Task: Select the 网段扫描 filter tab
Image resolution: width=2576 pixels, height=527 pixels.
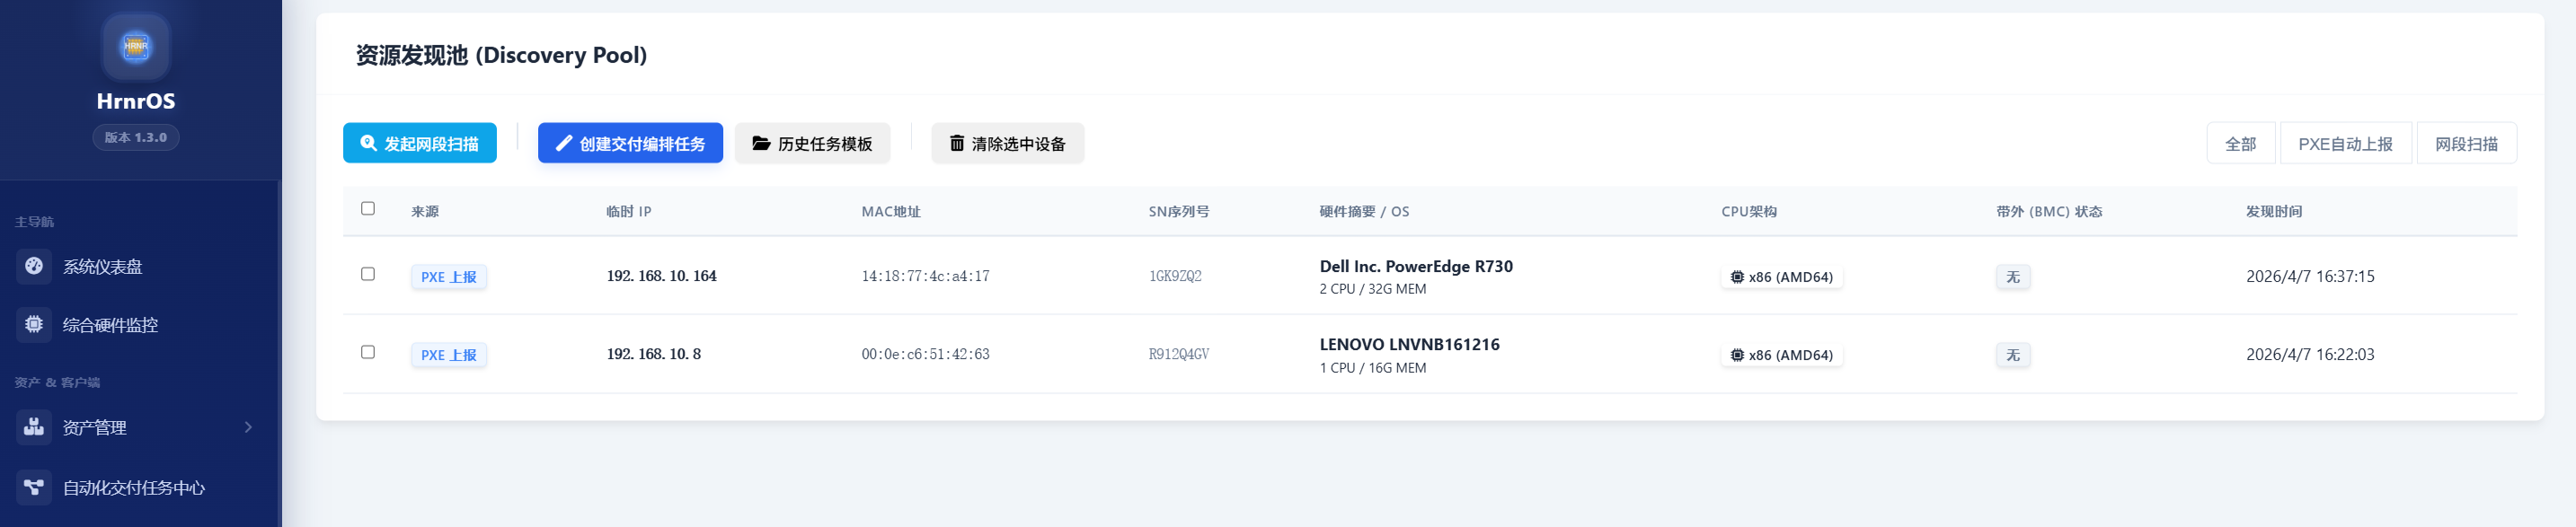Action: (2467, 143)
